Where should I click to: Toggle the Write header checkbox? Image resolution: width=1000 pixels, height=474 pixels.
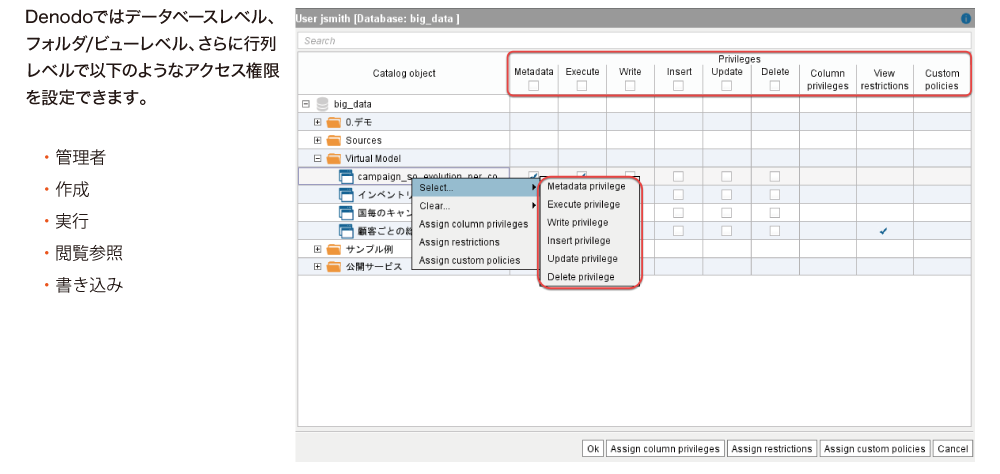[x=630, y=85]
